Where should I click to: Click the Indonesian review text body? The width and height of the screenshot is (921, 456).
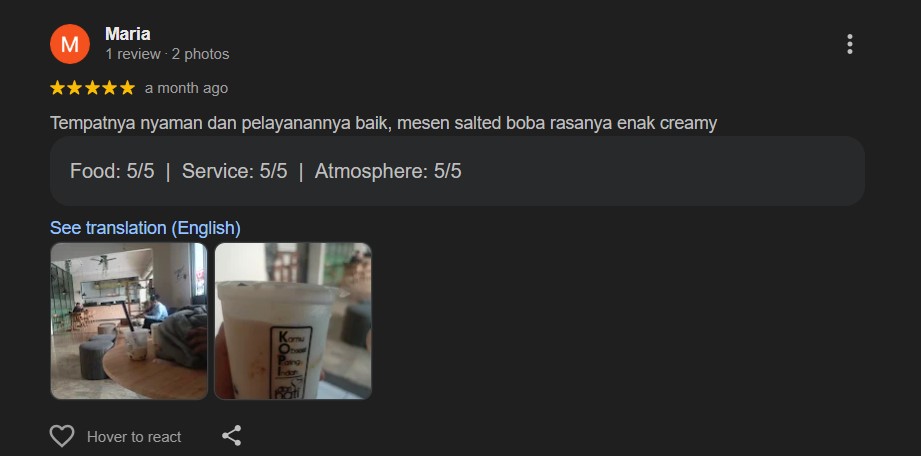coord(384,123)
